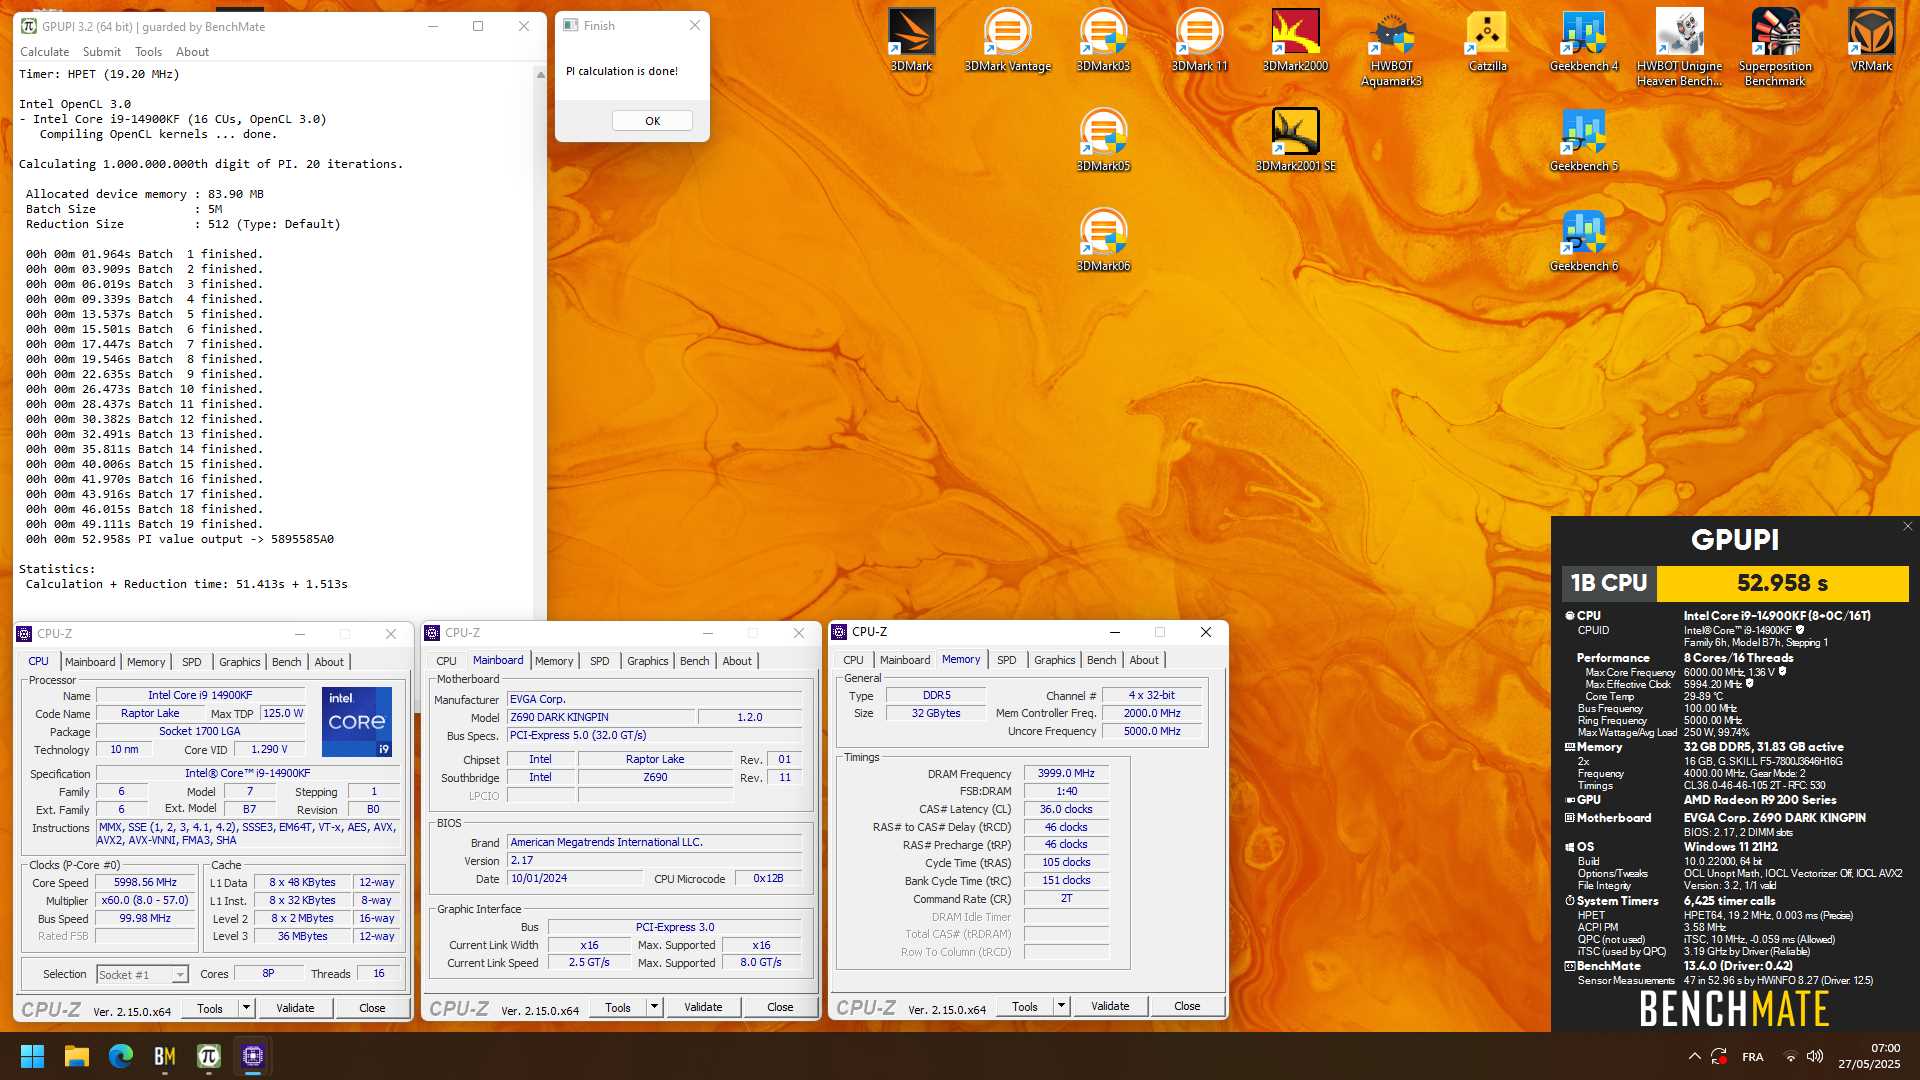Viewport: 1920px width, 1080px height.
Task: Switch to BenchMate in the taskbar
Action: tap(165, 1056)
